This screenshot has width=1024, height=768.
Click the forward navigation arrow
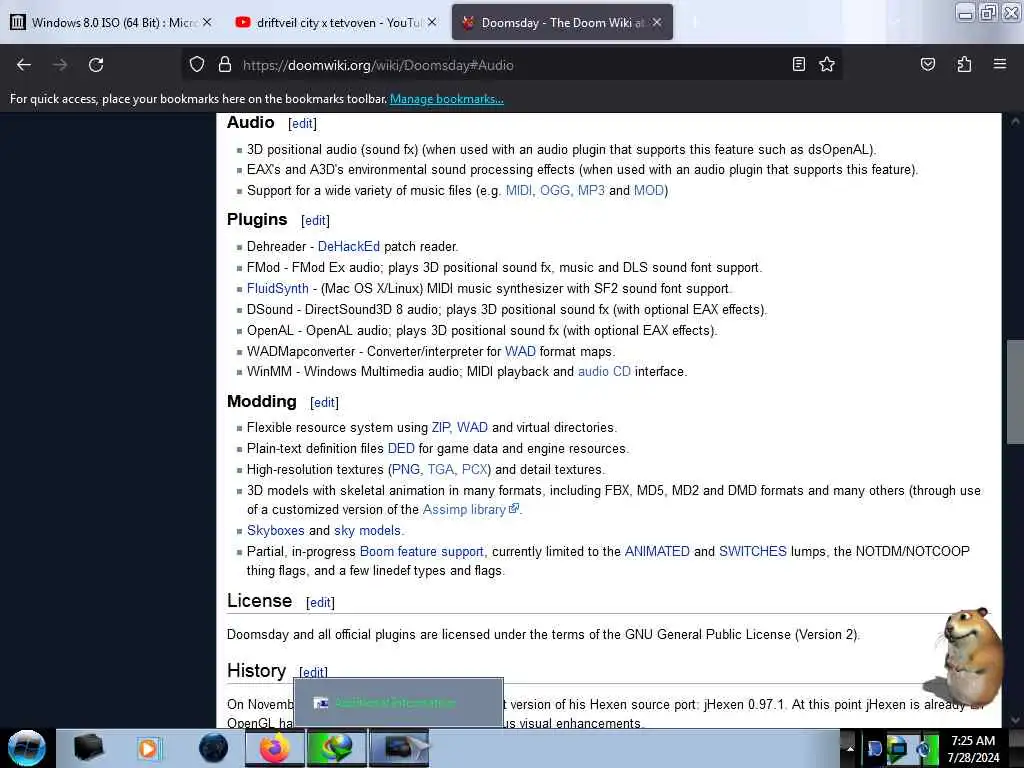coord(60,65)
